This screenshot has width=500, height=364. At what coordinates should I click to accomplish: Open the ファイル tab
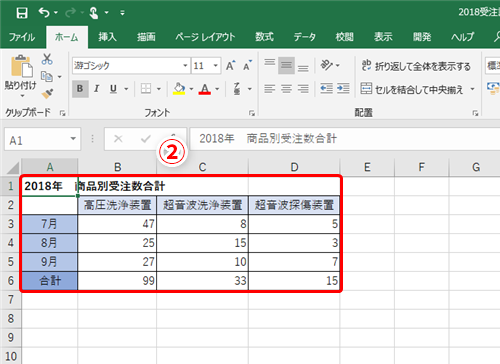coord(22,37)
